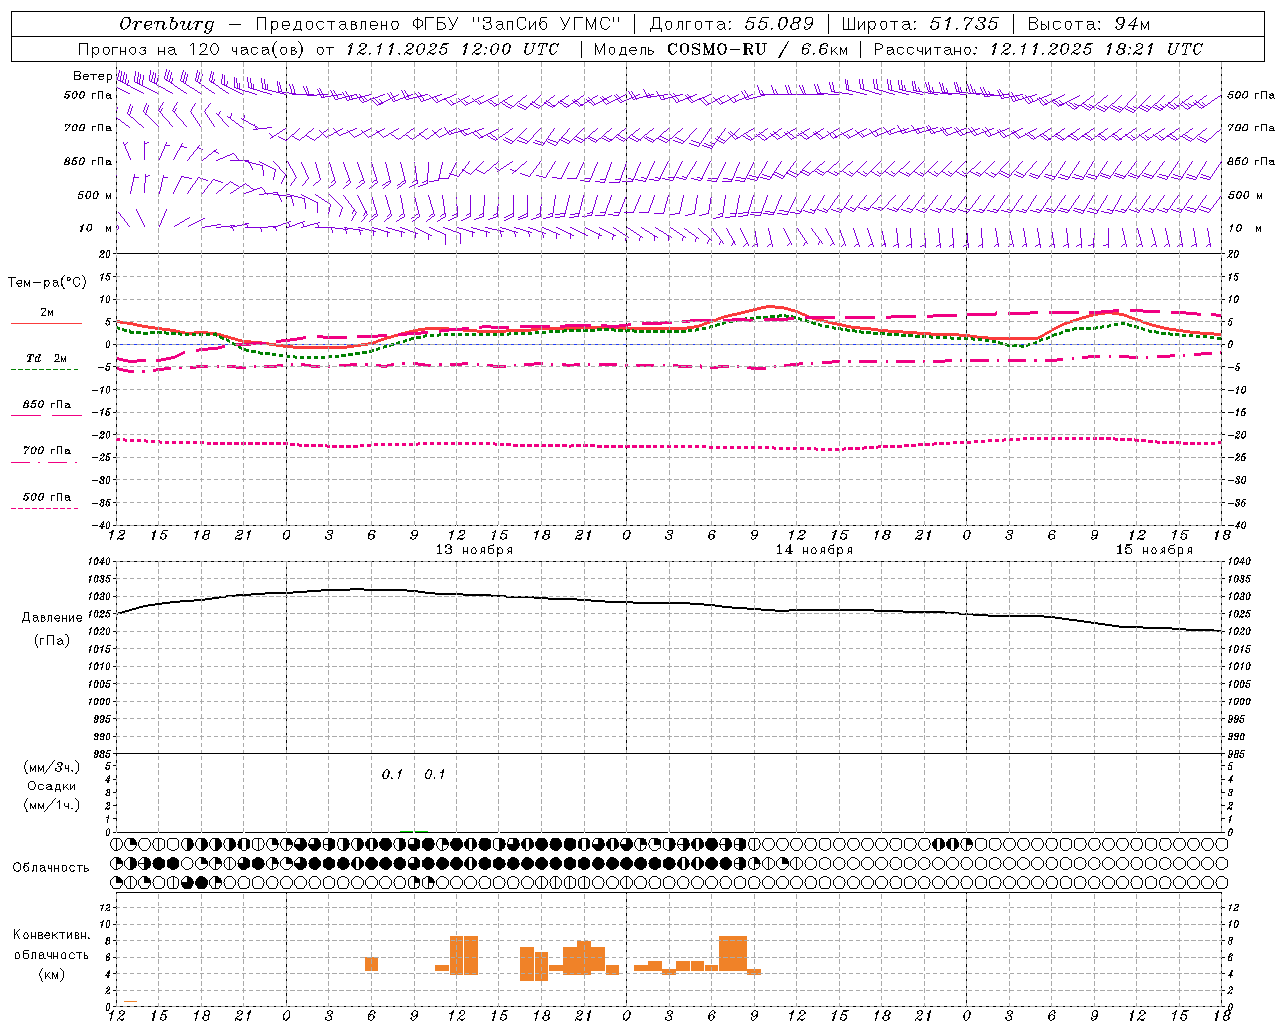Click the "Высота: 94м" elevation text
The image size is (1280, 1024).
[1089, 24]
